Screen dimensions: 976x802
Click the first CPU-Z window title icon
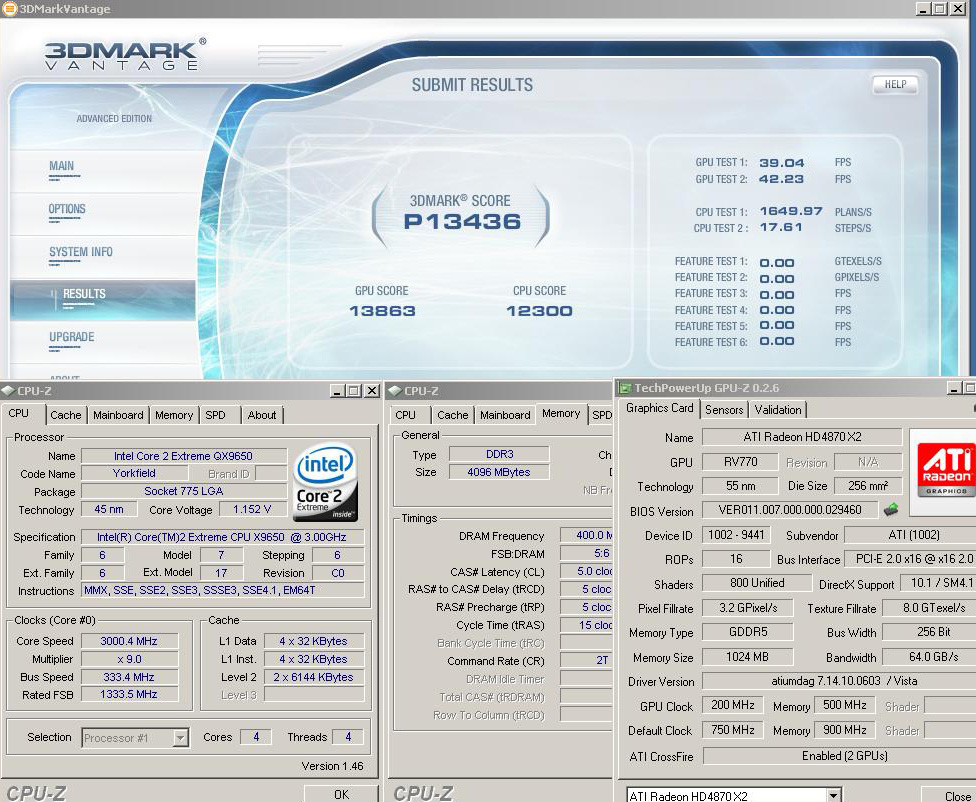8,391
